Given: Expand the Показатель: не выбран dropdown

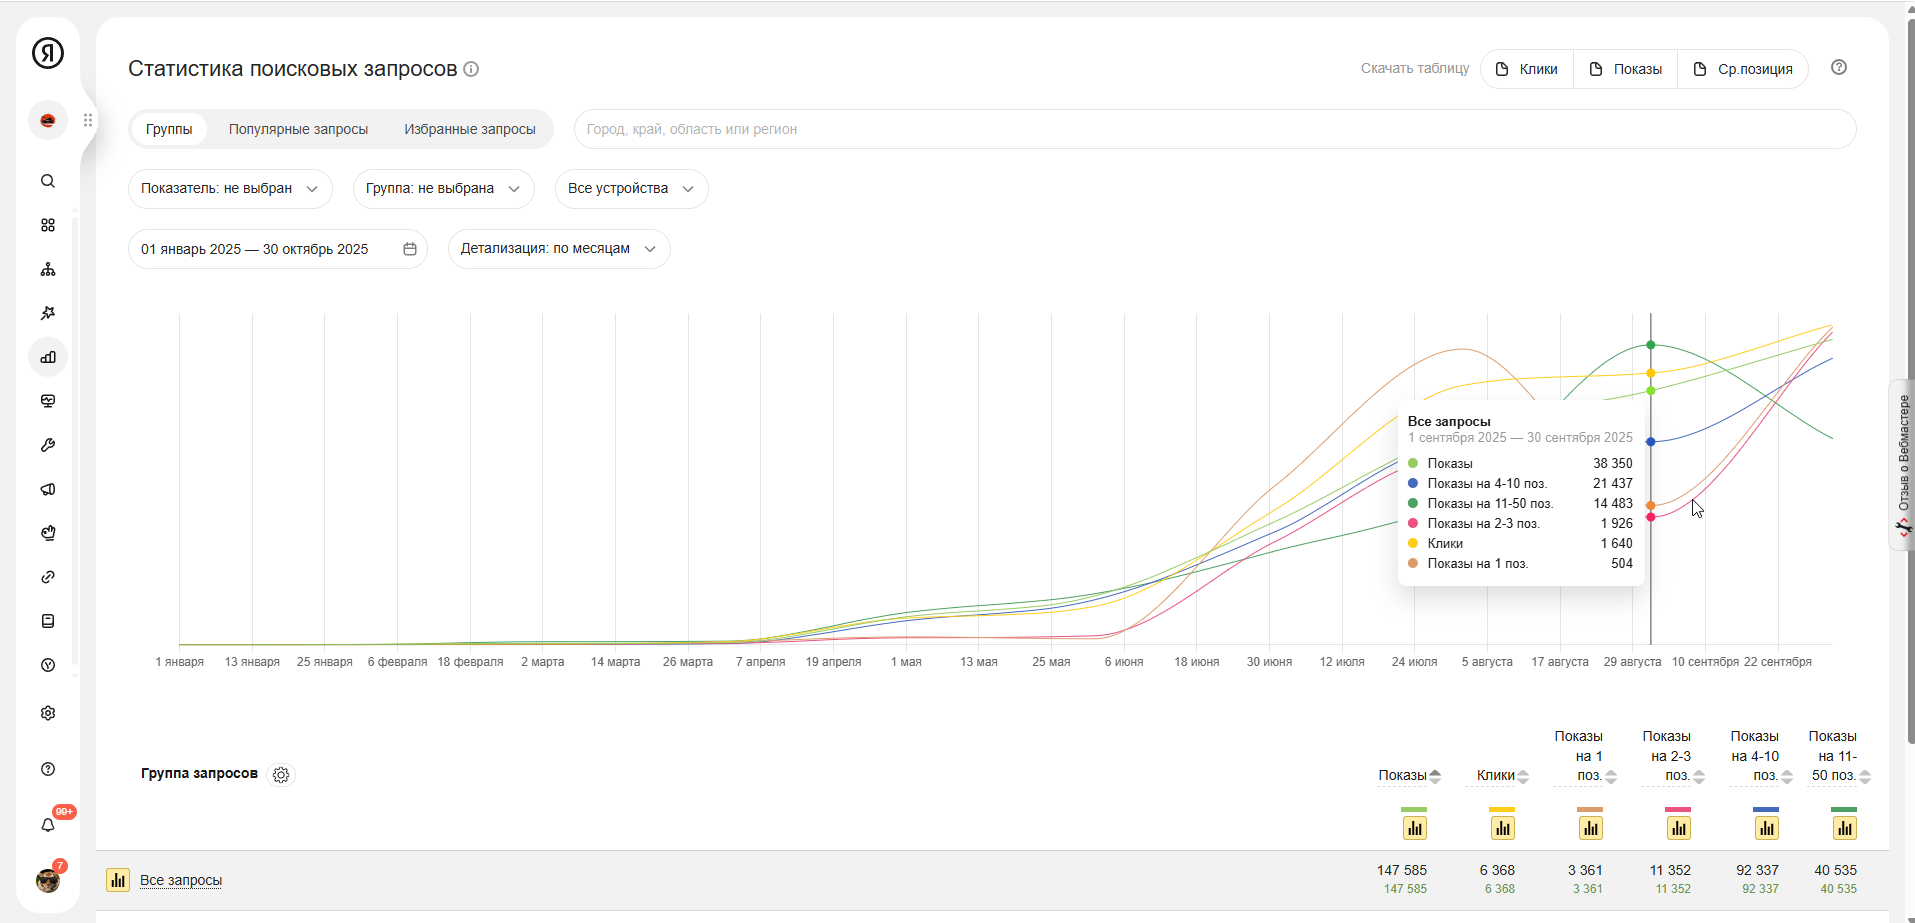Looking at the screenshot, I should 230,189.
